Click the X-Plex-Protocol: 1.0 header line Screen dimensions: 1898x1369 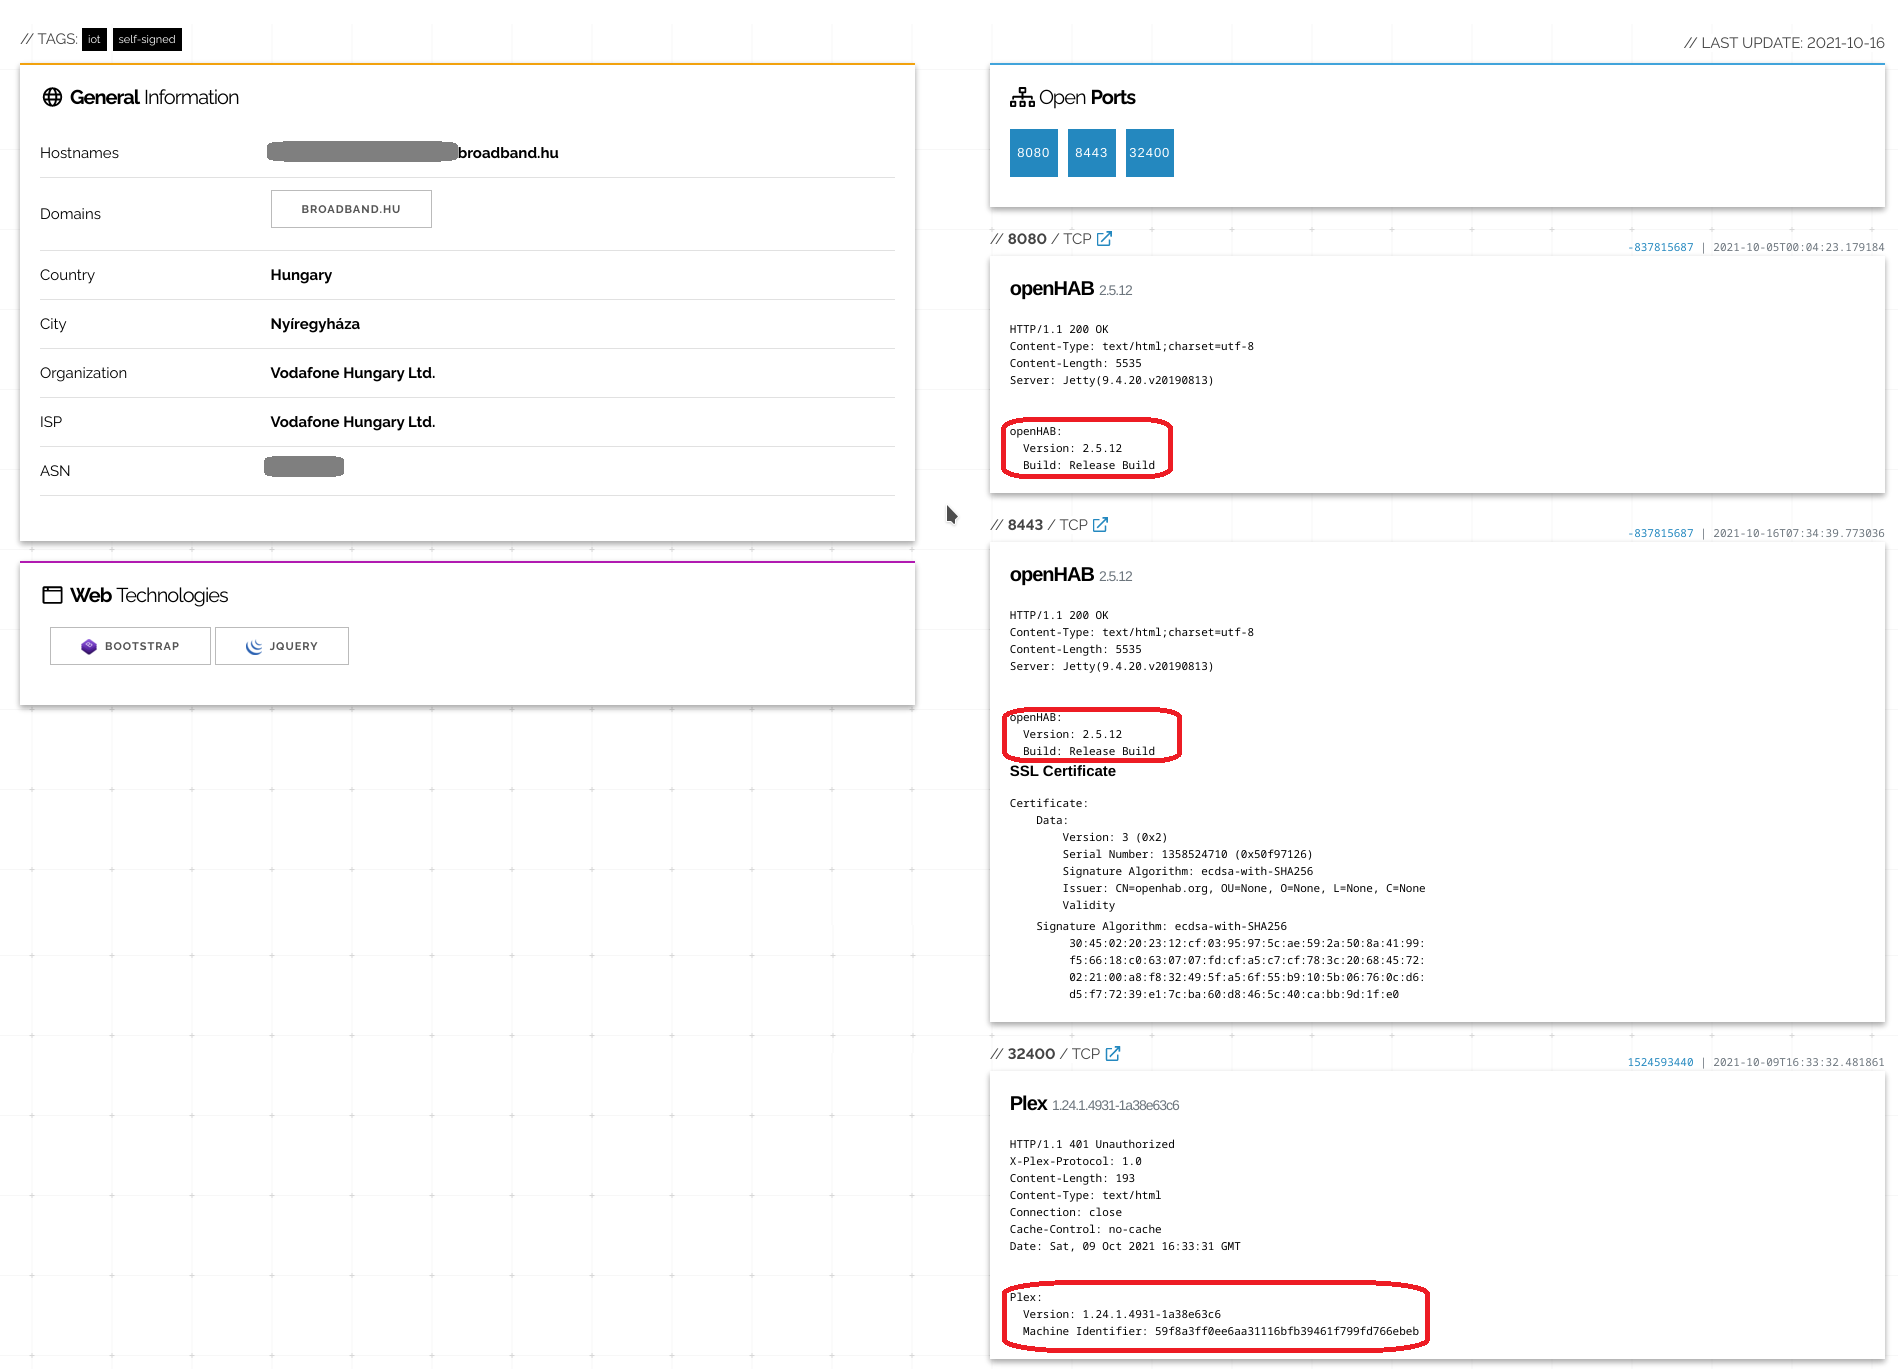[x=1075, y=1161]
